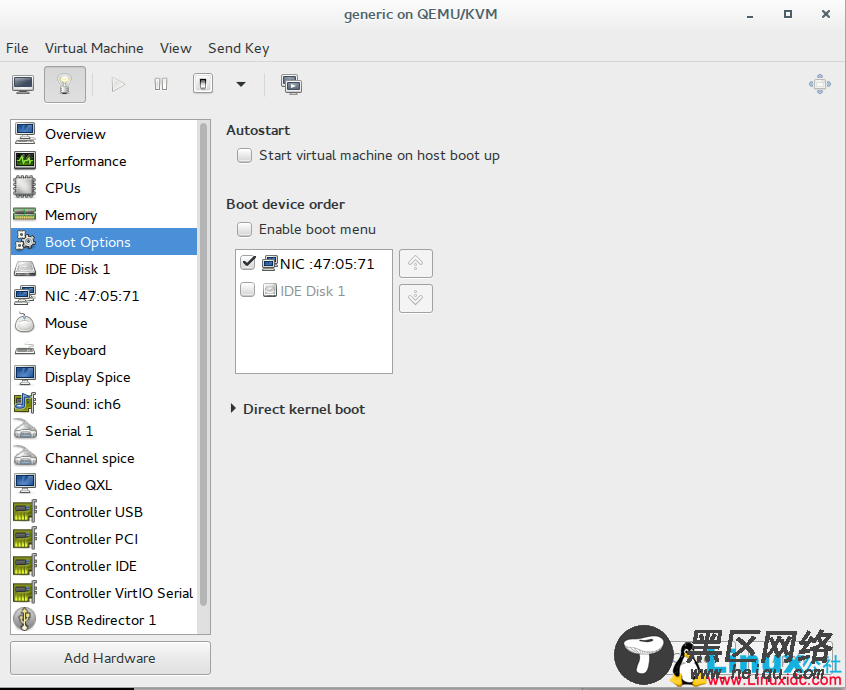846x690 pixels.
Task: Click NIC :47:05:71 label in boot order list
Action: pyautogui.click(x=327, y=263)
